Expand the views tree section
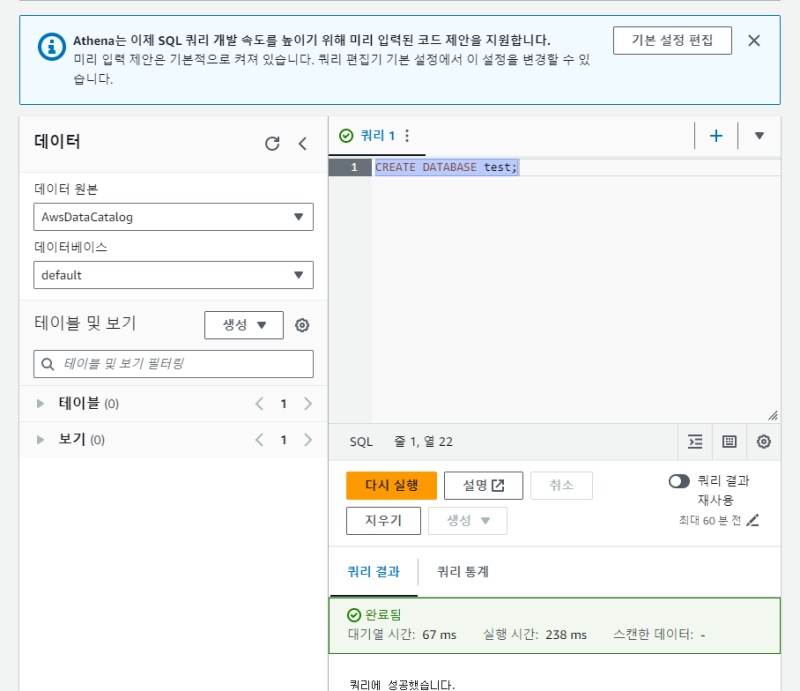This screenshot has height=691, width=800. pyautogui.click(x=41, y=440)
